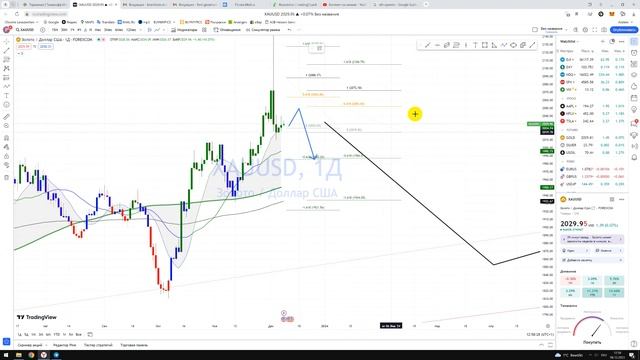Open the Watchlist name dropdown

[569, 42]
